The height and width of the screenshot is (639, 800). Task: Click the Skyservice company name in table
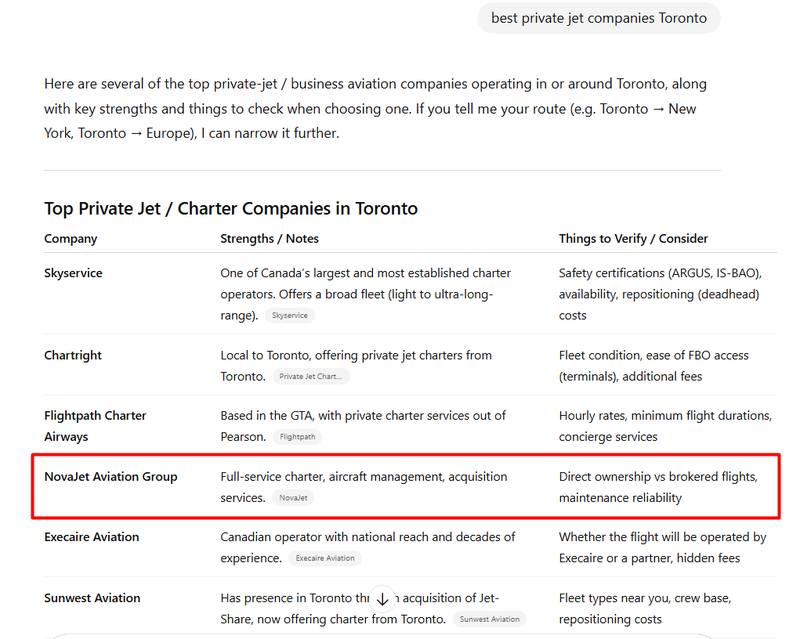pyautogui.click(x=73, y=273)
